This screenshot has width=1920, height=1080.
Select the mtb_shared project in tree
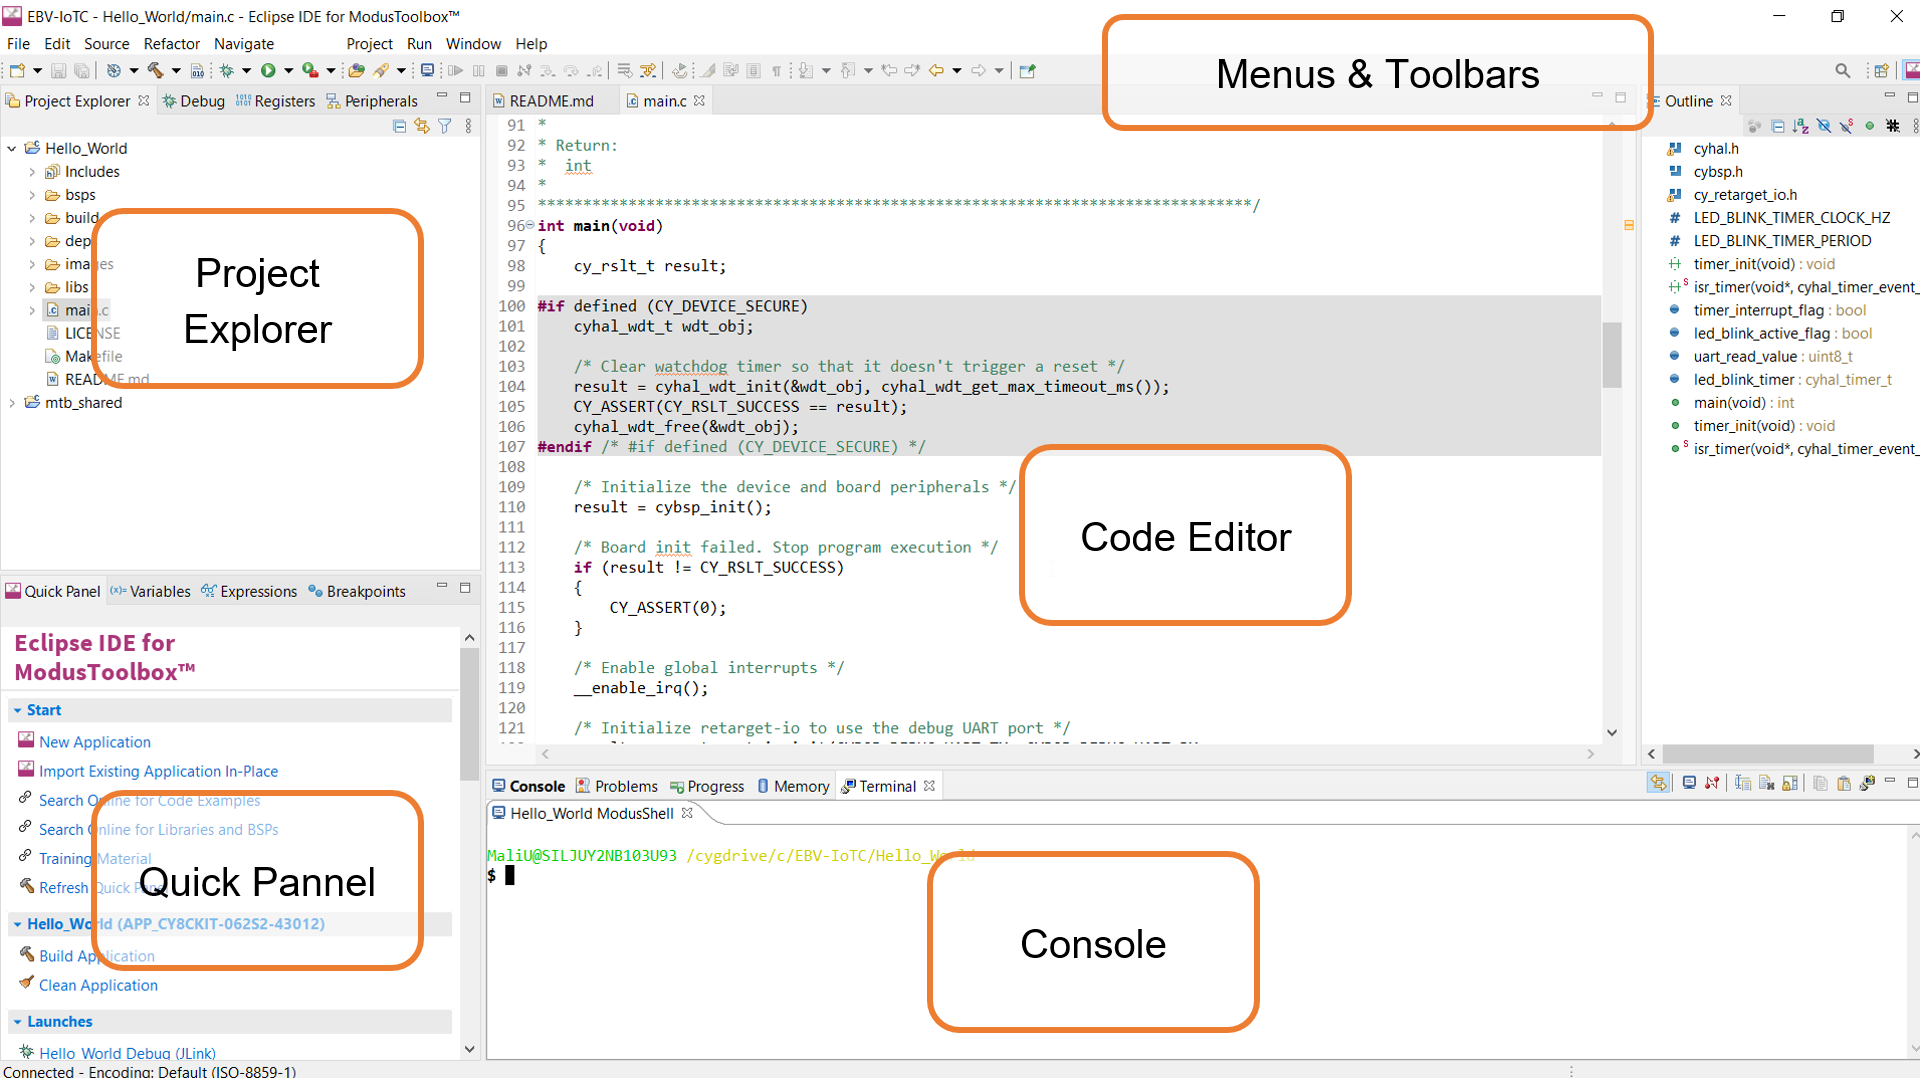[x=83, y=402]
